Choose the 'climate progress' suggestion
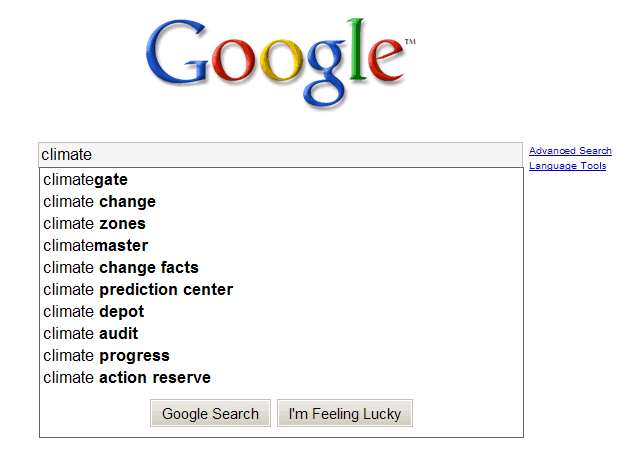 coord(106,356)
